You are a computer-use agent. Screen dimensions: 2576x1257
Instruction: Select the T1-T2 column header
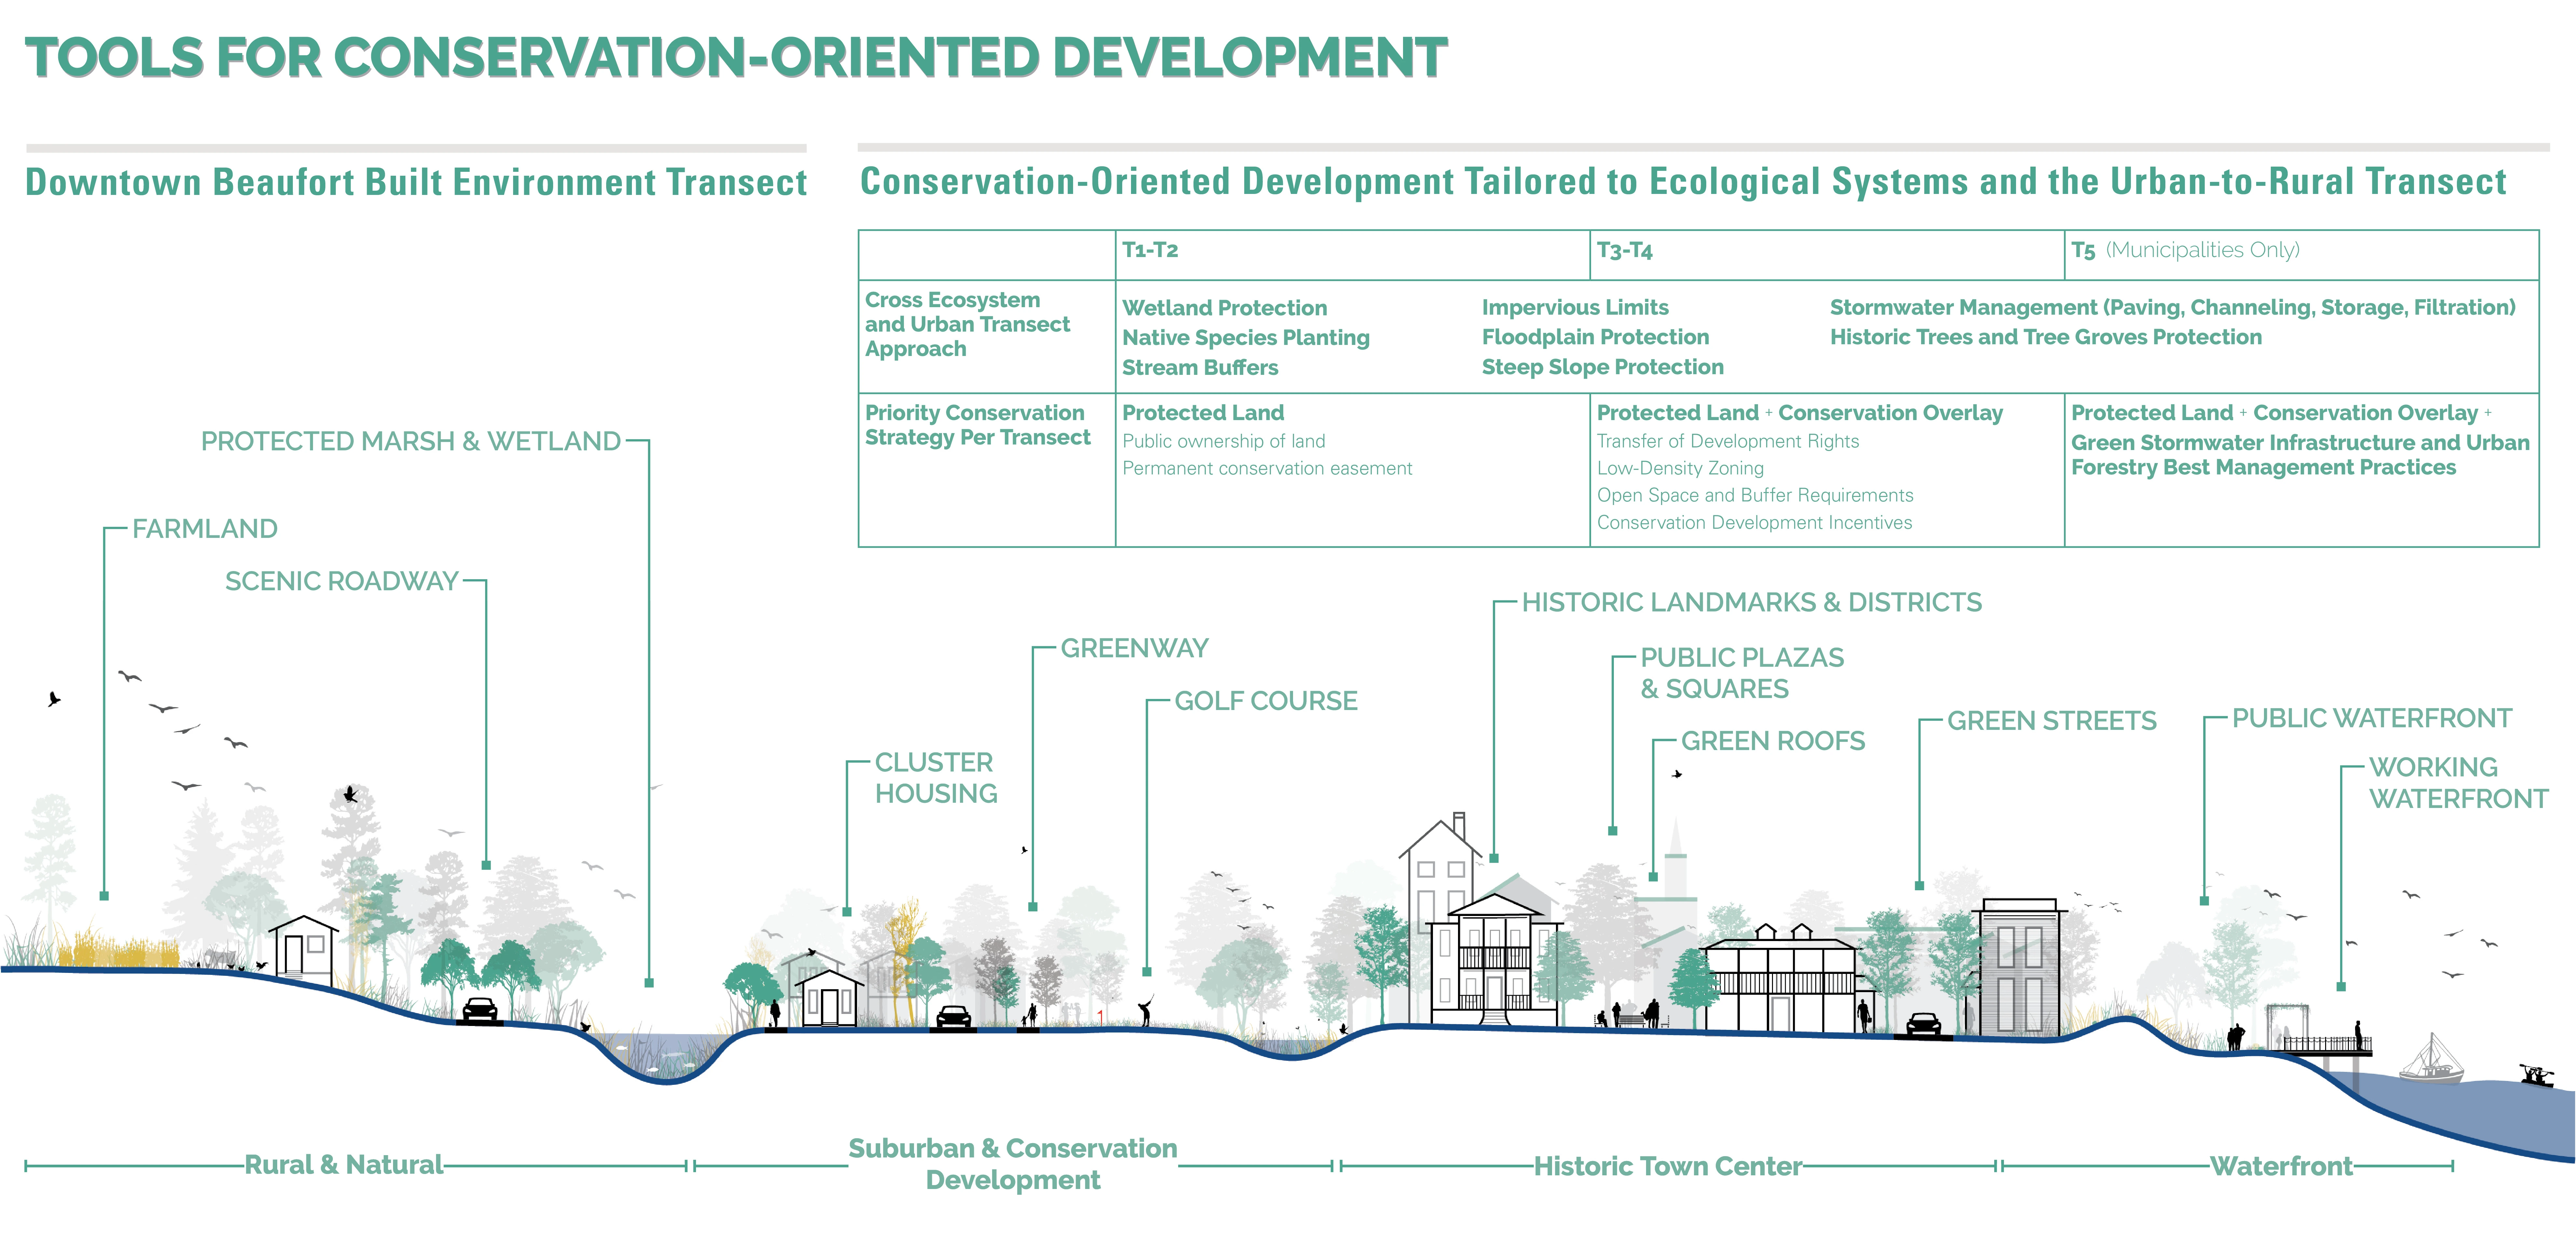(1150, 250)
